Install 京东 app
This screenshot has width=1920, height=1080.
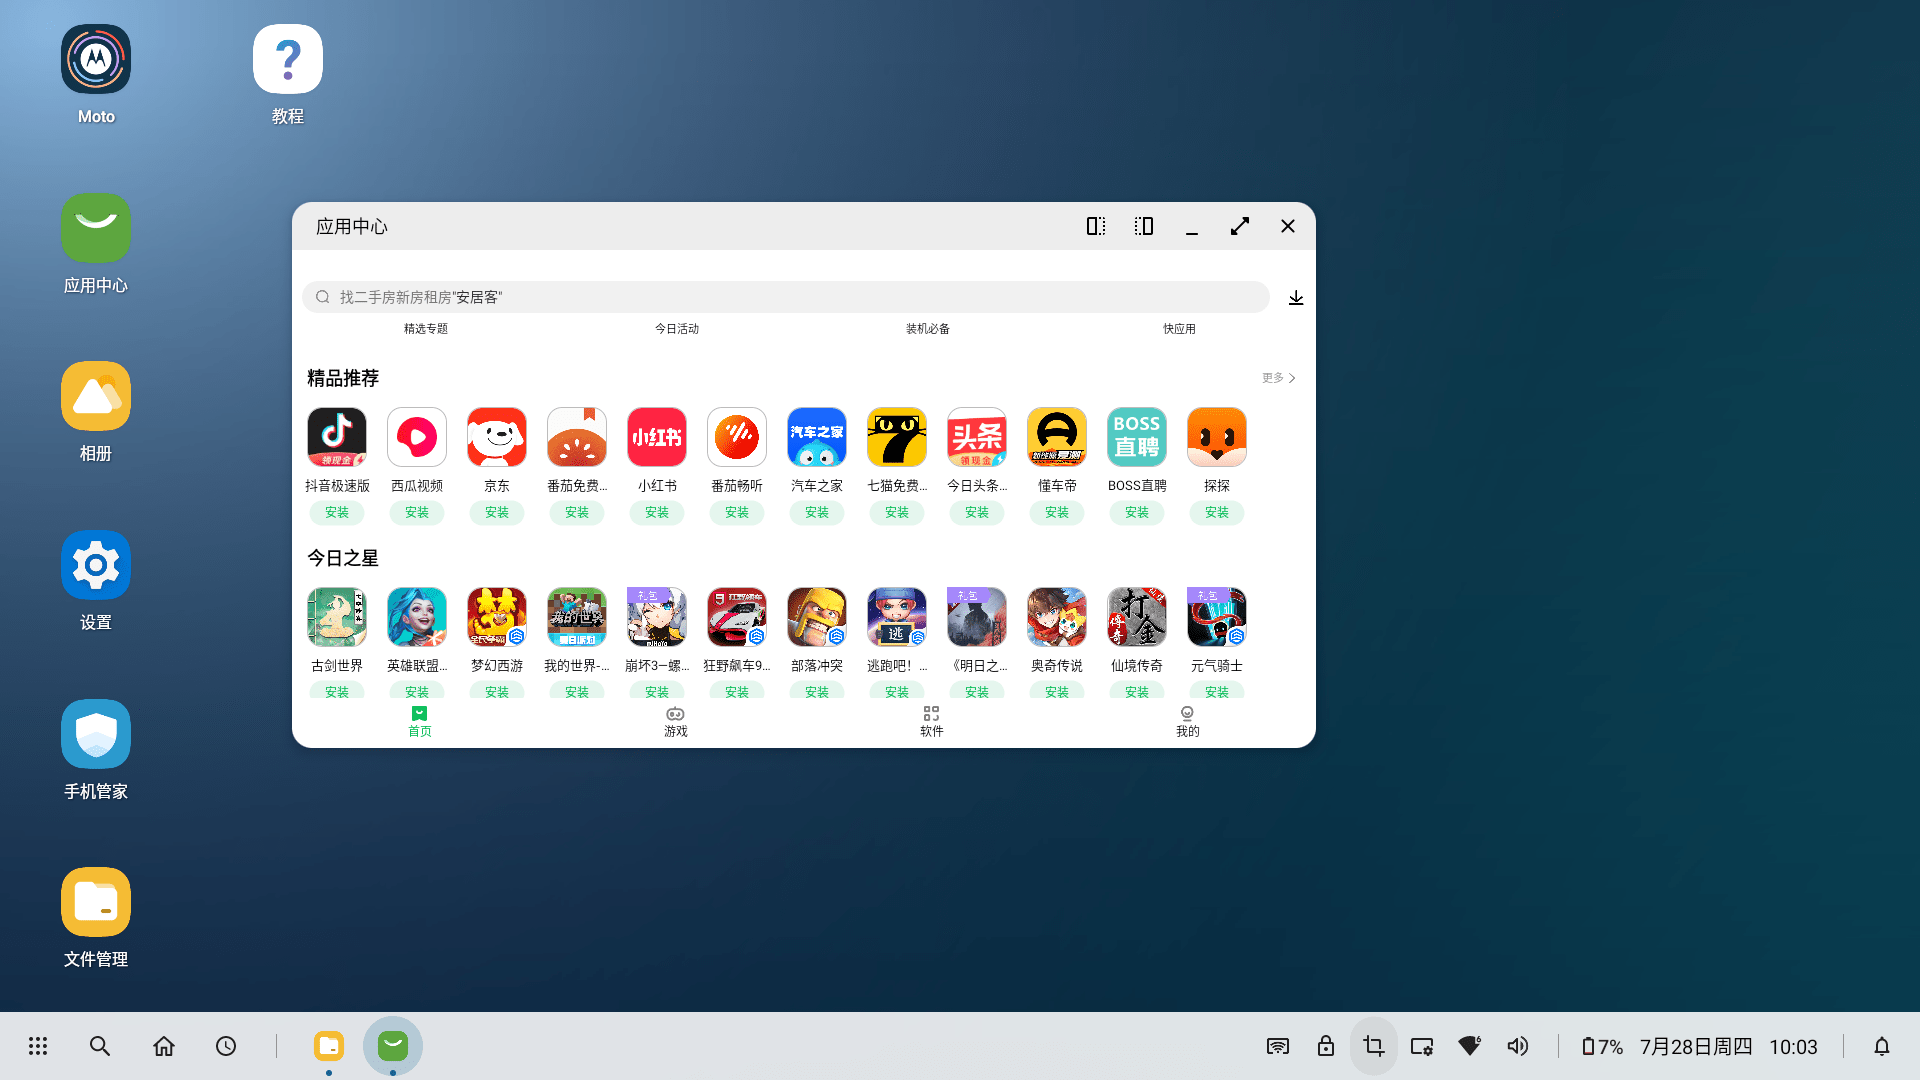pos(497,513)
